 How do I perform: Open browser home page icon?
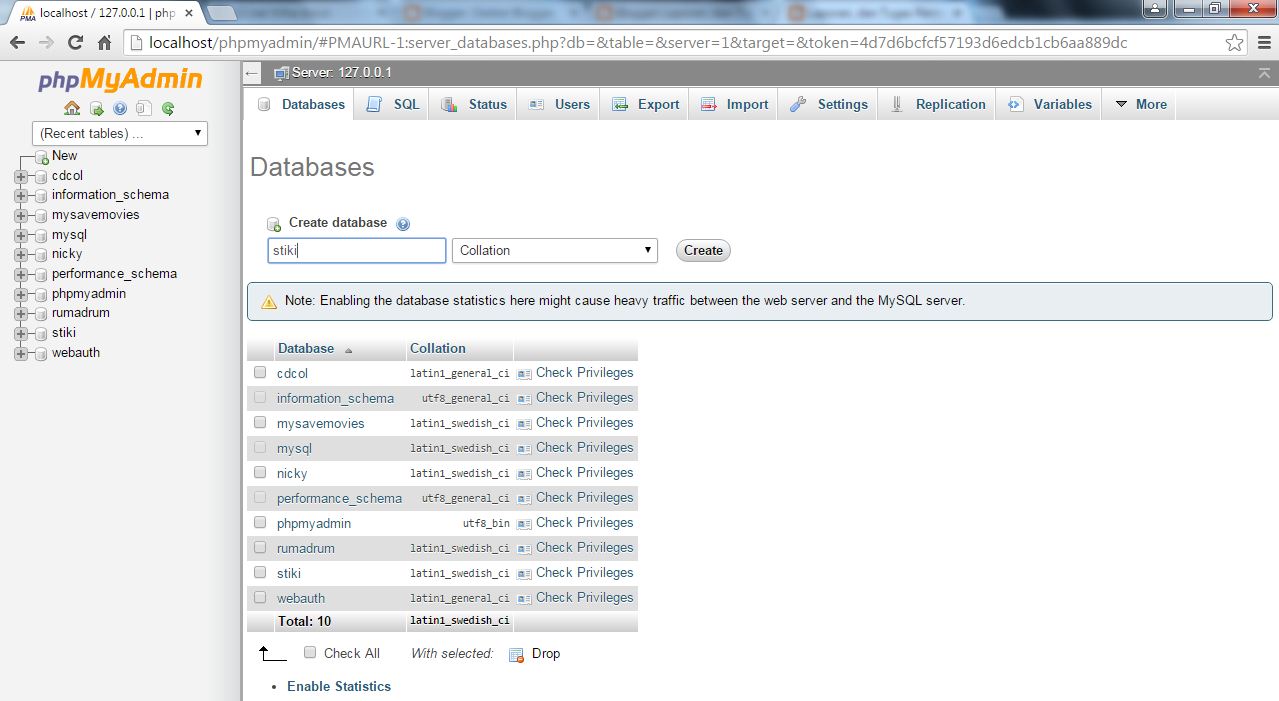(104, 43)
